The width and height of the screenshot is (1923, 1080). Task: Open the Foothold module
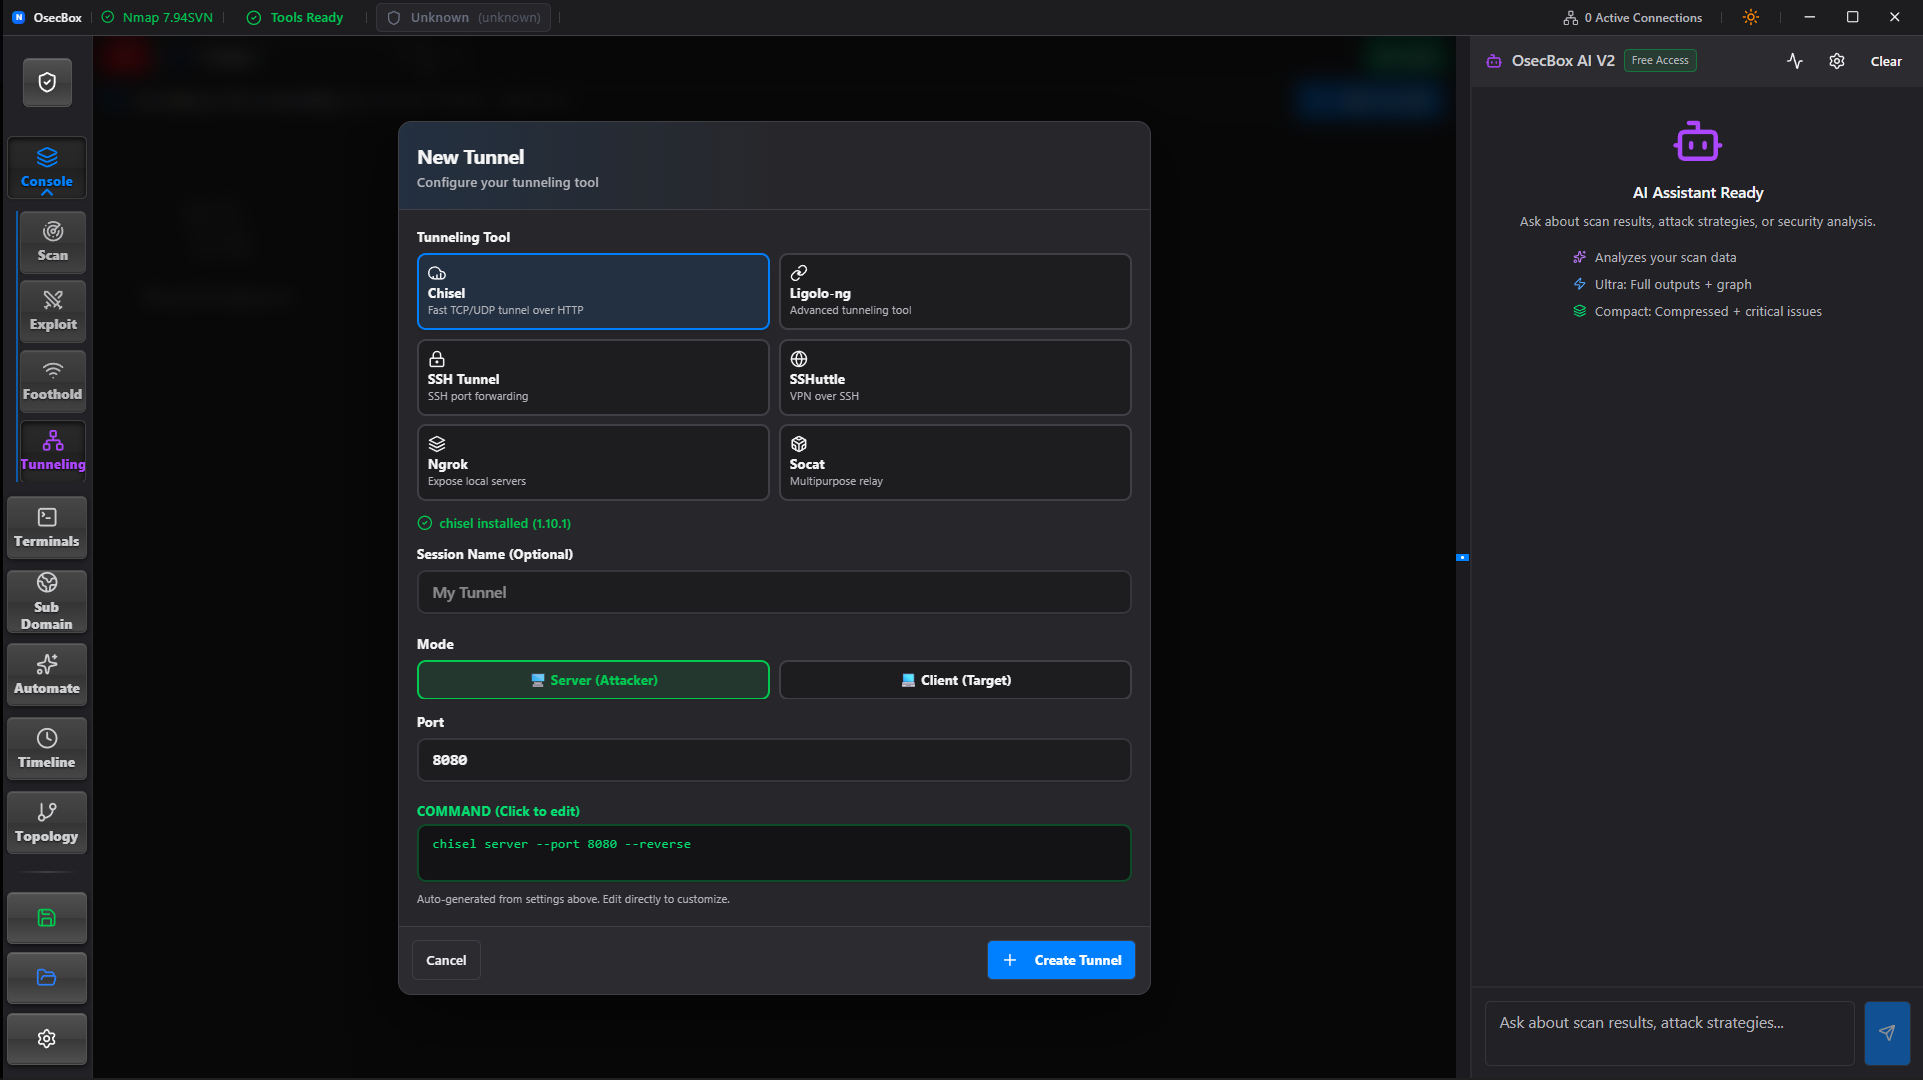coord(53,381)
